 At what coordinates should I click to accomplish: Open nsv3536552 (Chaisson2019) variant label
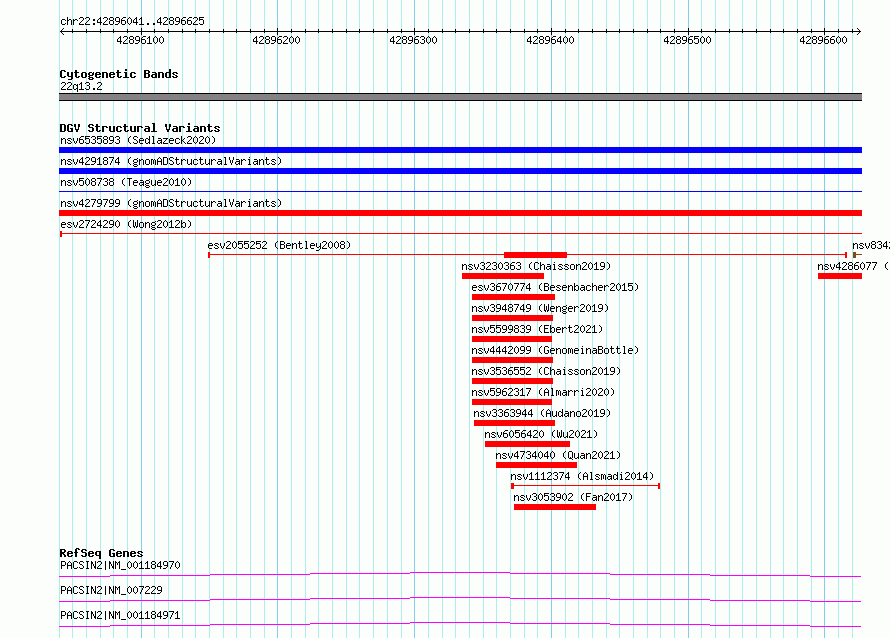point(546,371)
